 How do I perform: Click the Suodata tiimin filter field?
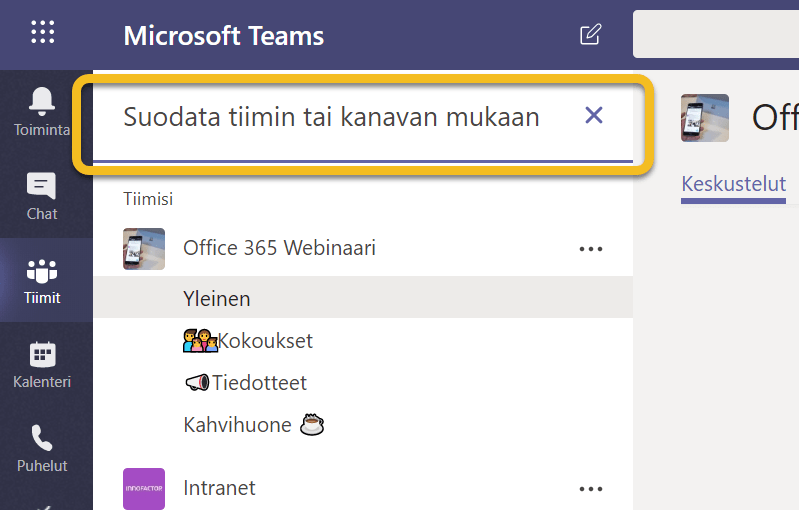330,117
